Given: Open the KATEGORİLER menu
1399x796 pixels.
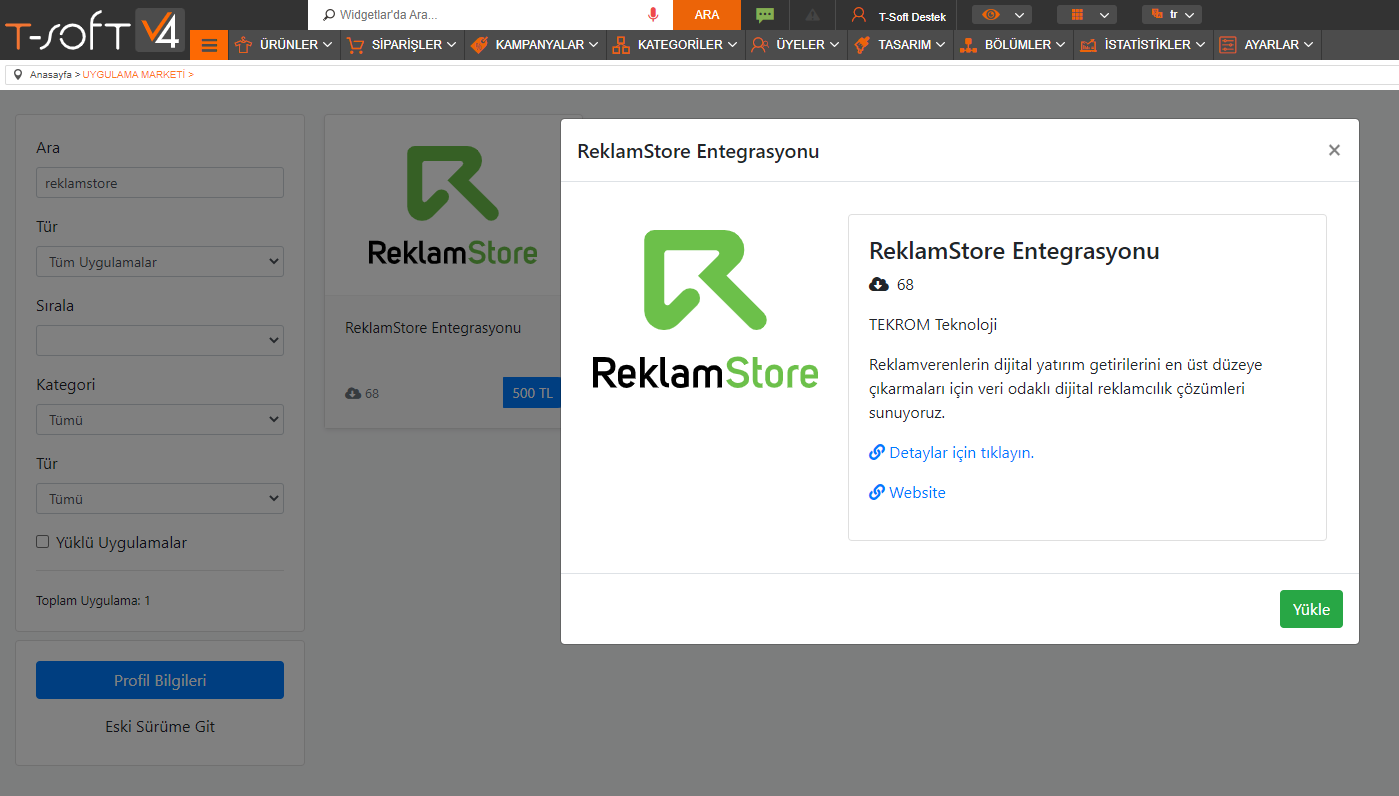Looking at the screenshot, I should (676, 45).
